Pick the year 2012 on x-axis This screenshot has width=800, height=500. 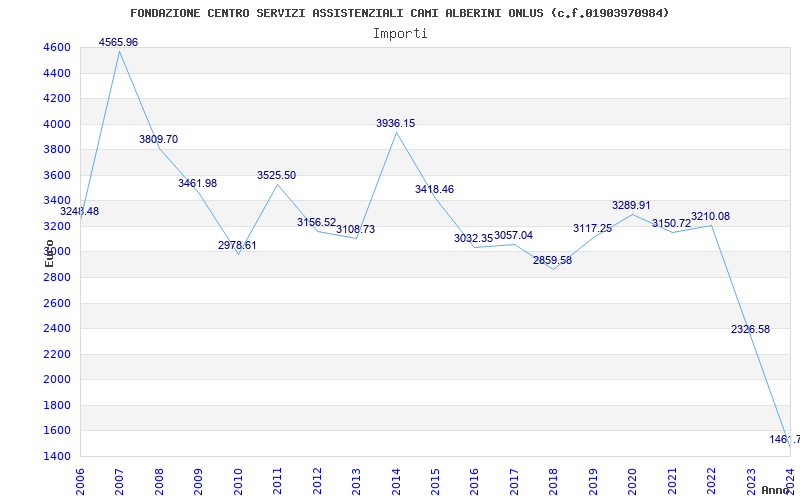(x=317, y=482)
